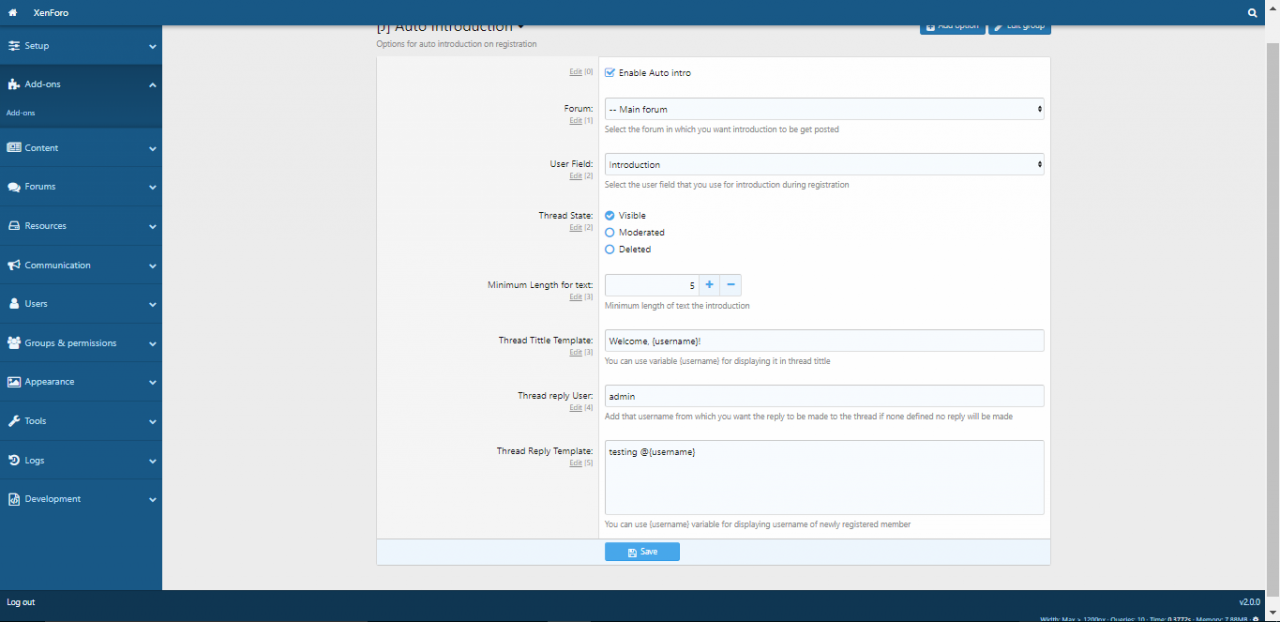
Task: Click the Logs history icon
Action: 14,461
